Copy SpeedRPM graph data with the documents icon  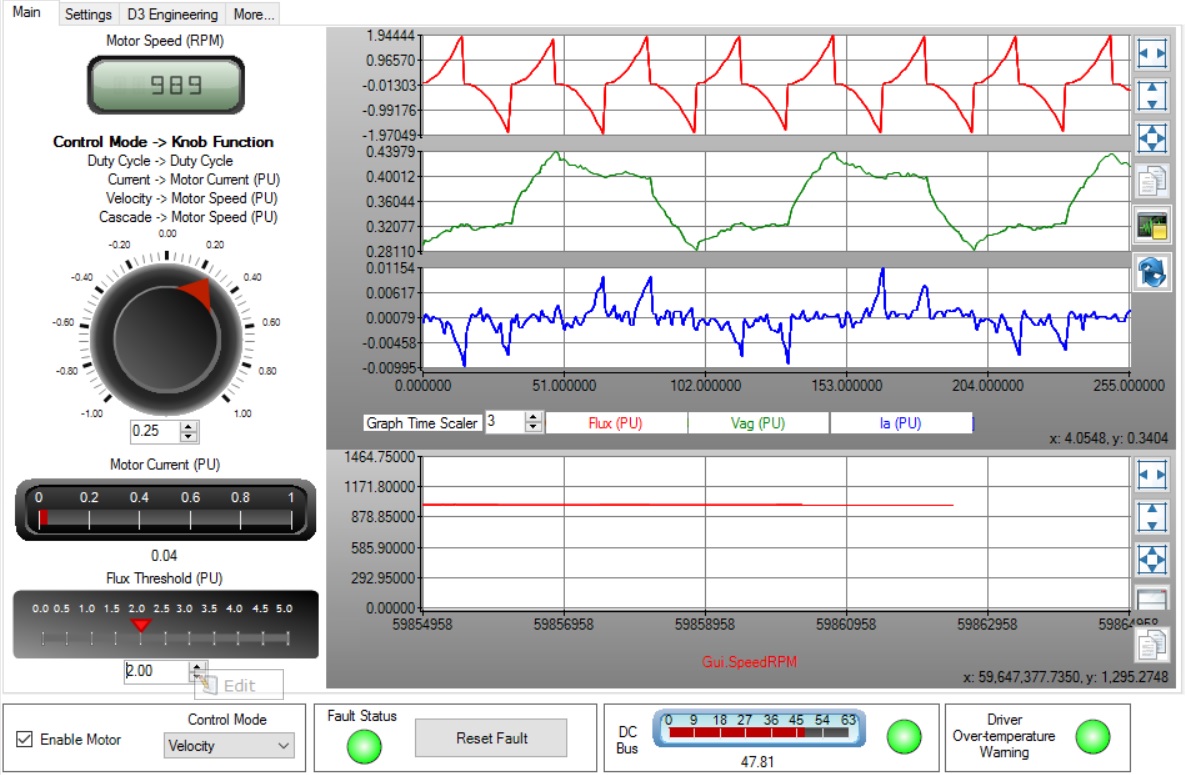1151,645
